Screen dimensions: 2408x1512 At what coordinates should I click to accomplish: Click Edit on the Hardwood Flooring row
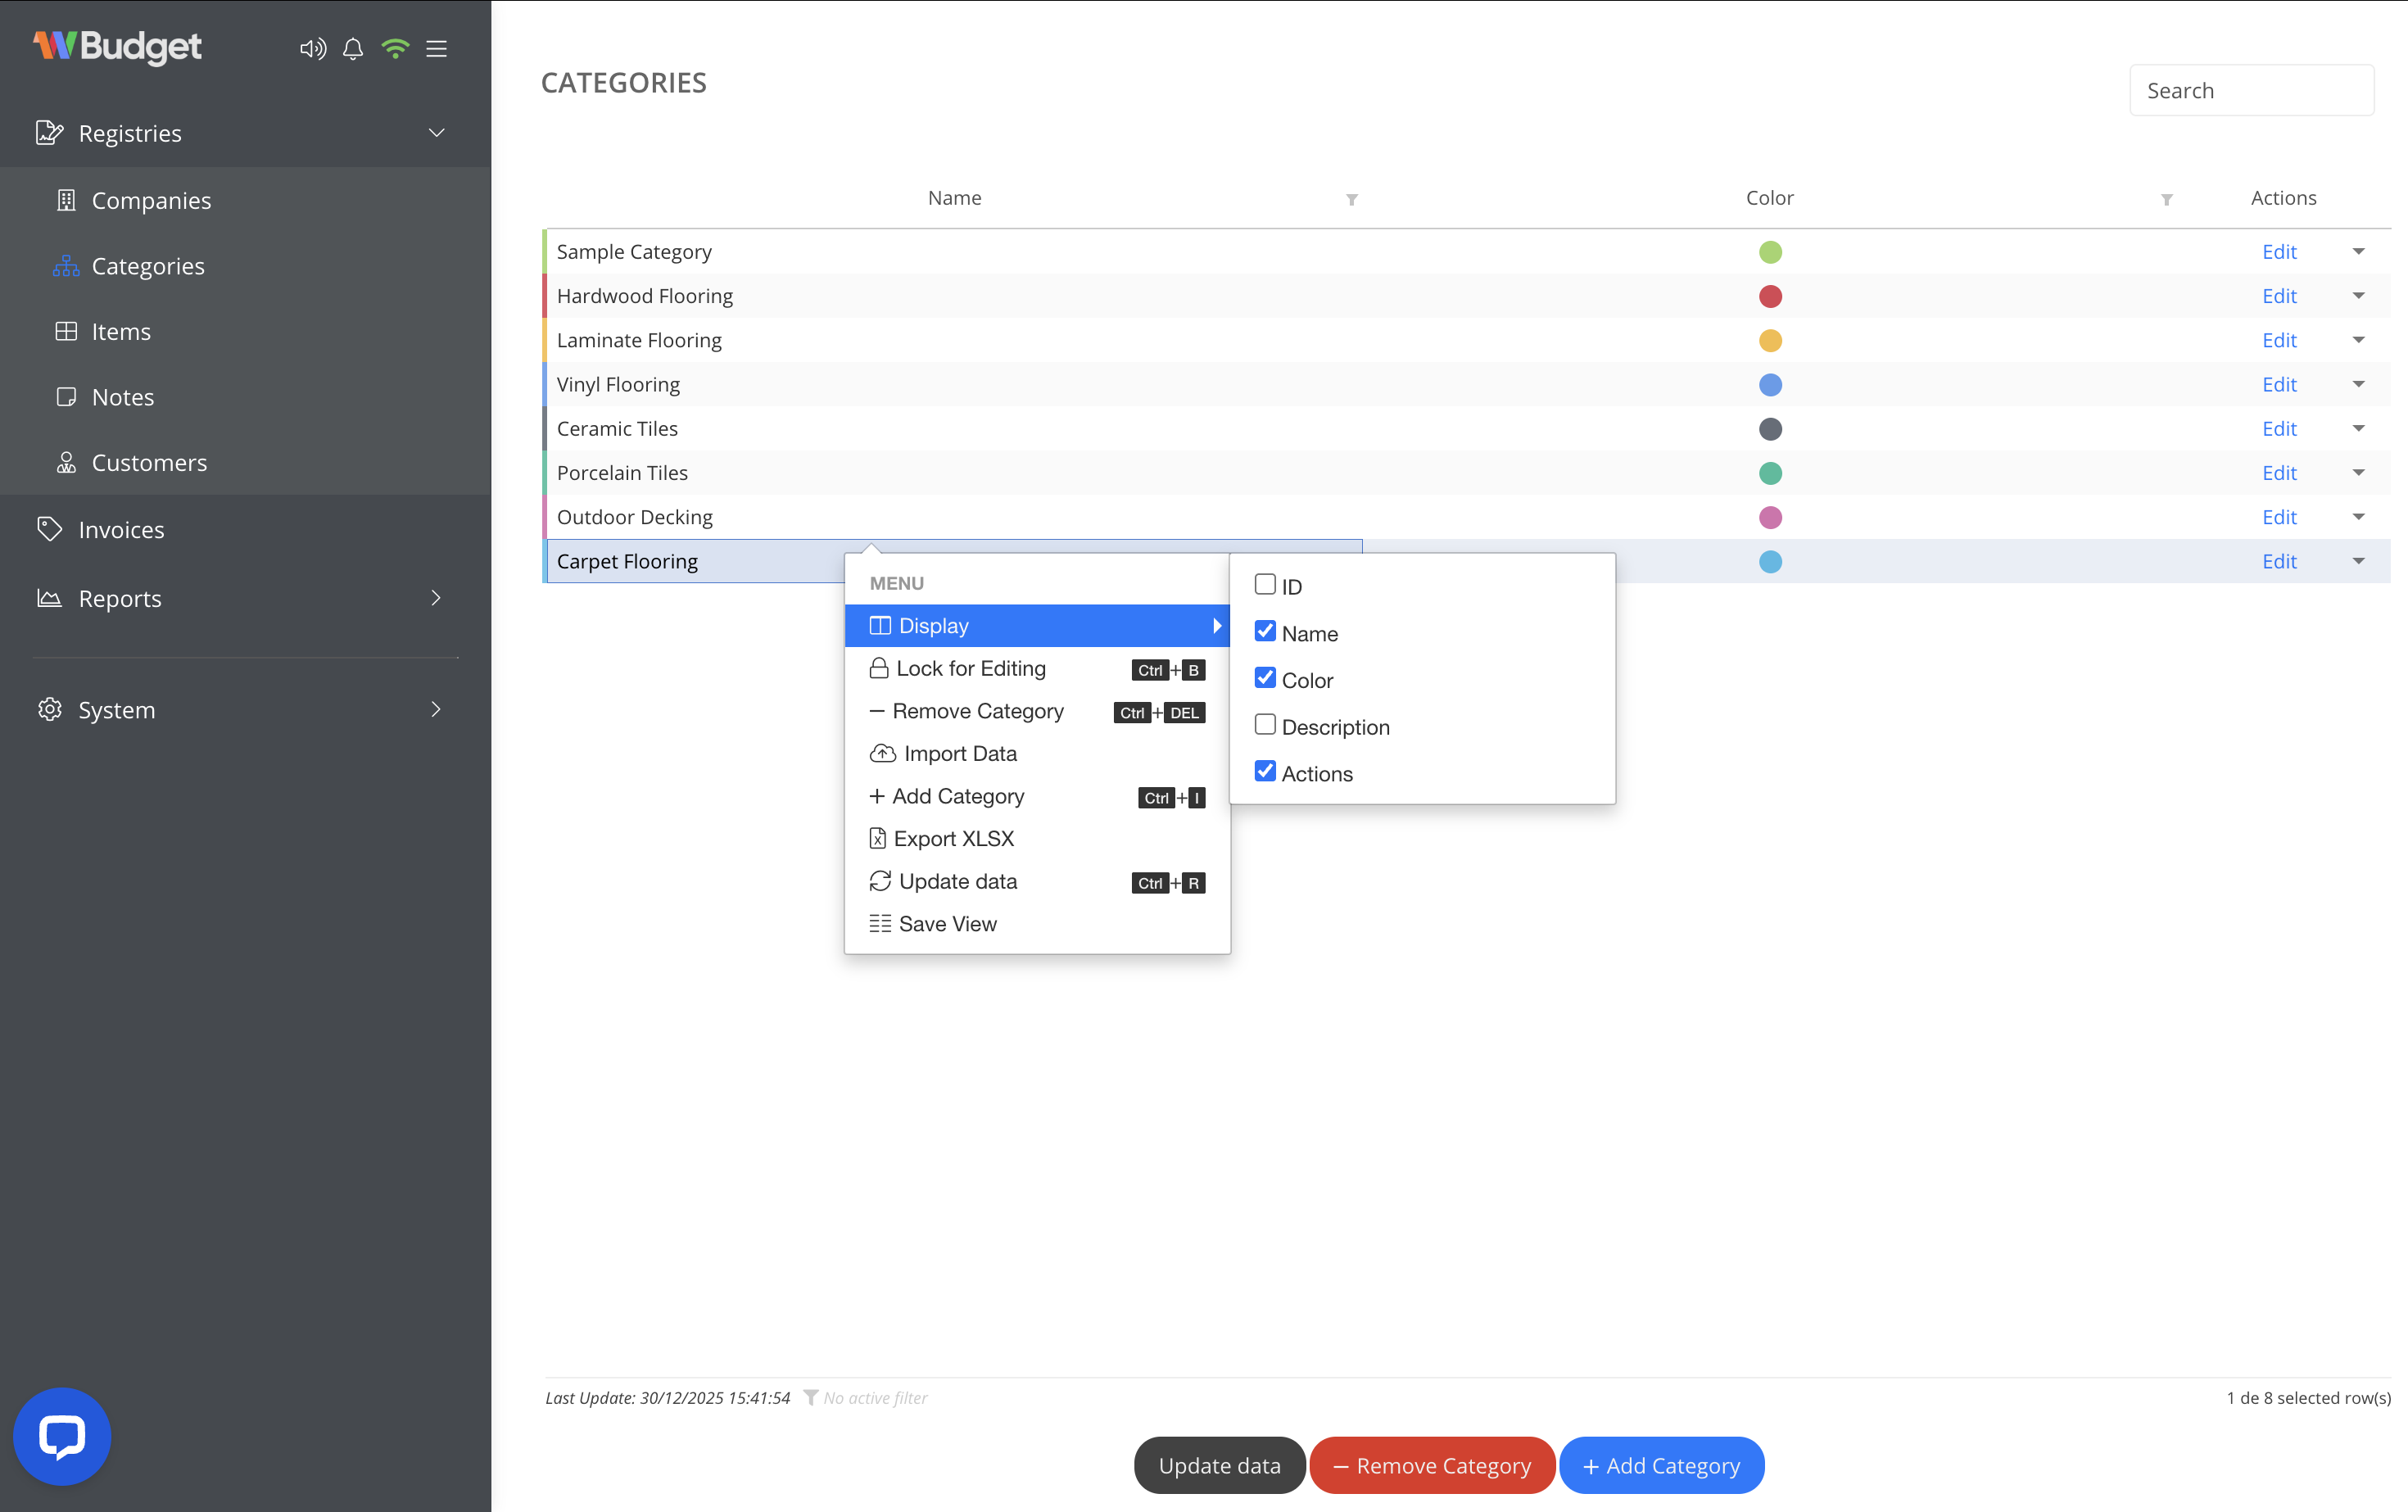click(x=2279, y=296)
